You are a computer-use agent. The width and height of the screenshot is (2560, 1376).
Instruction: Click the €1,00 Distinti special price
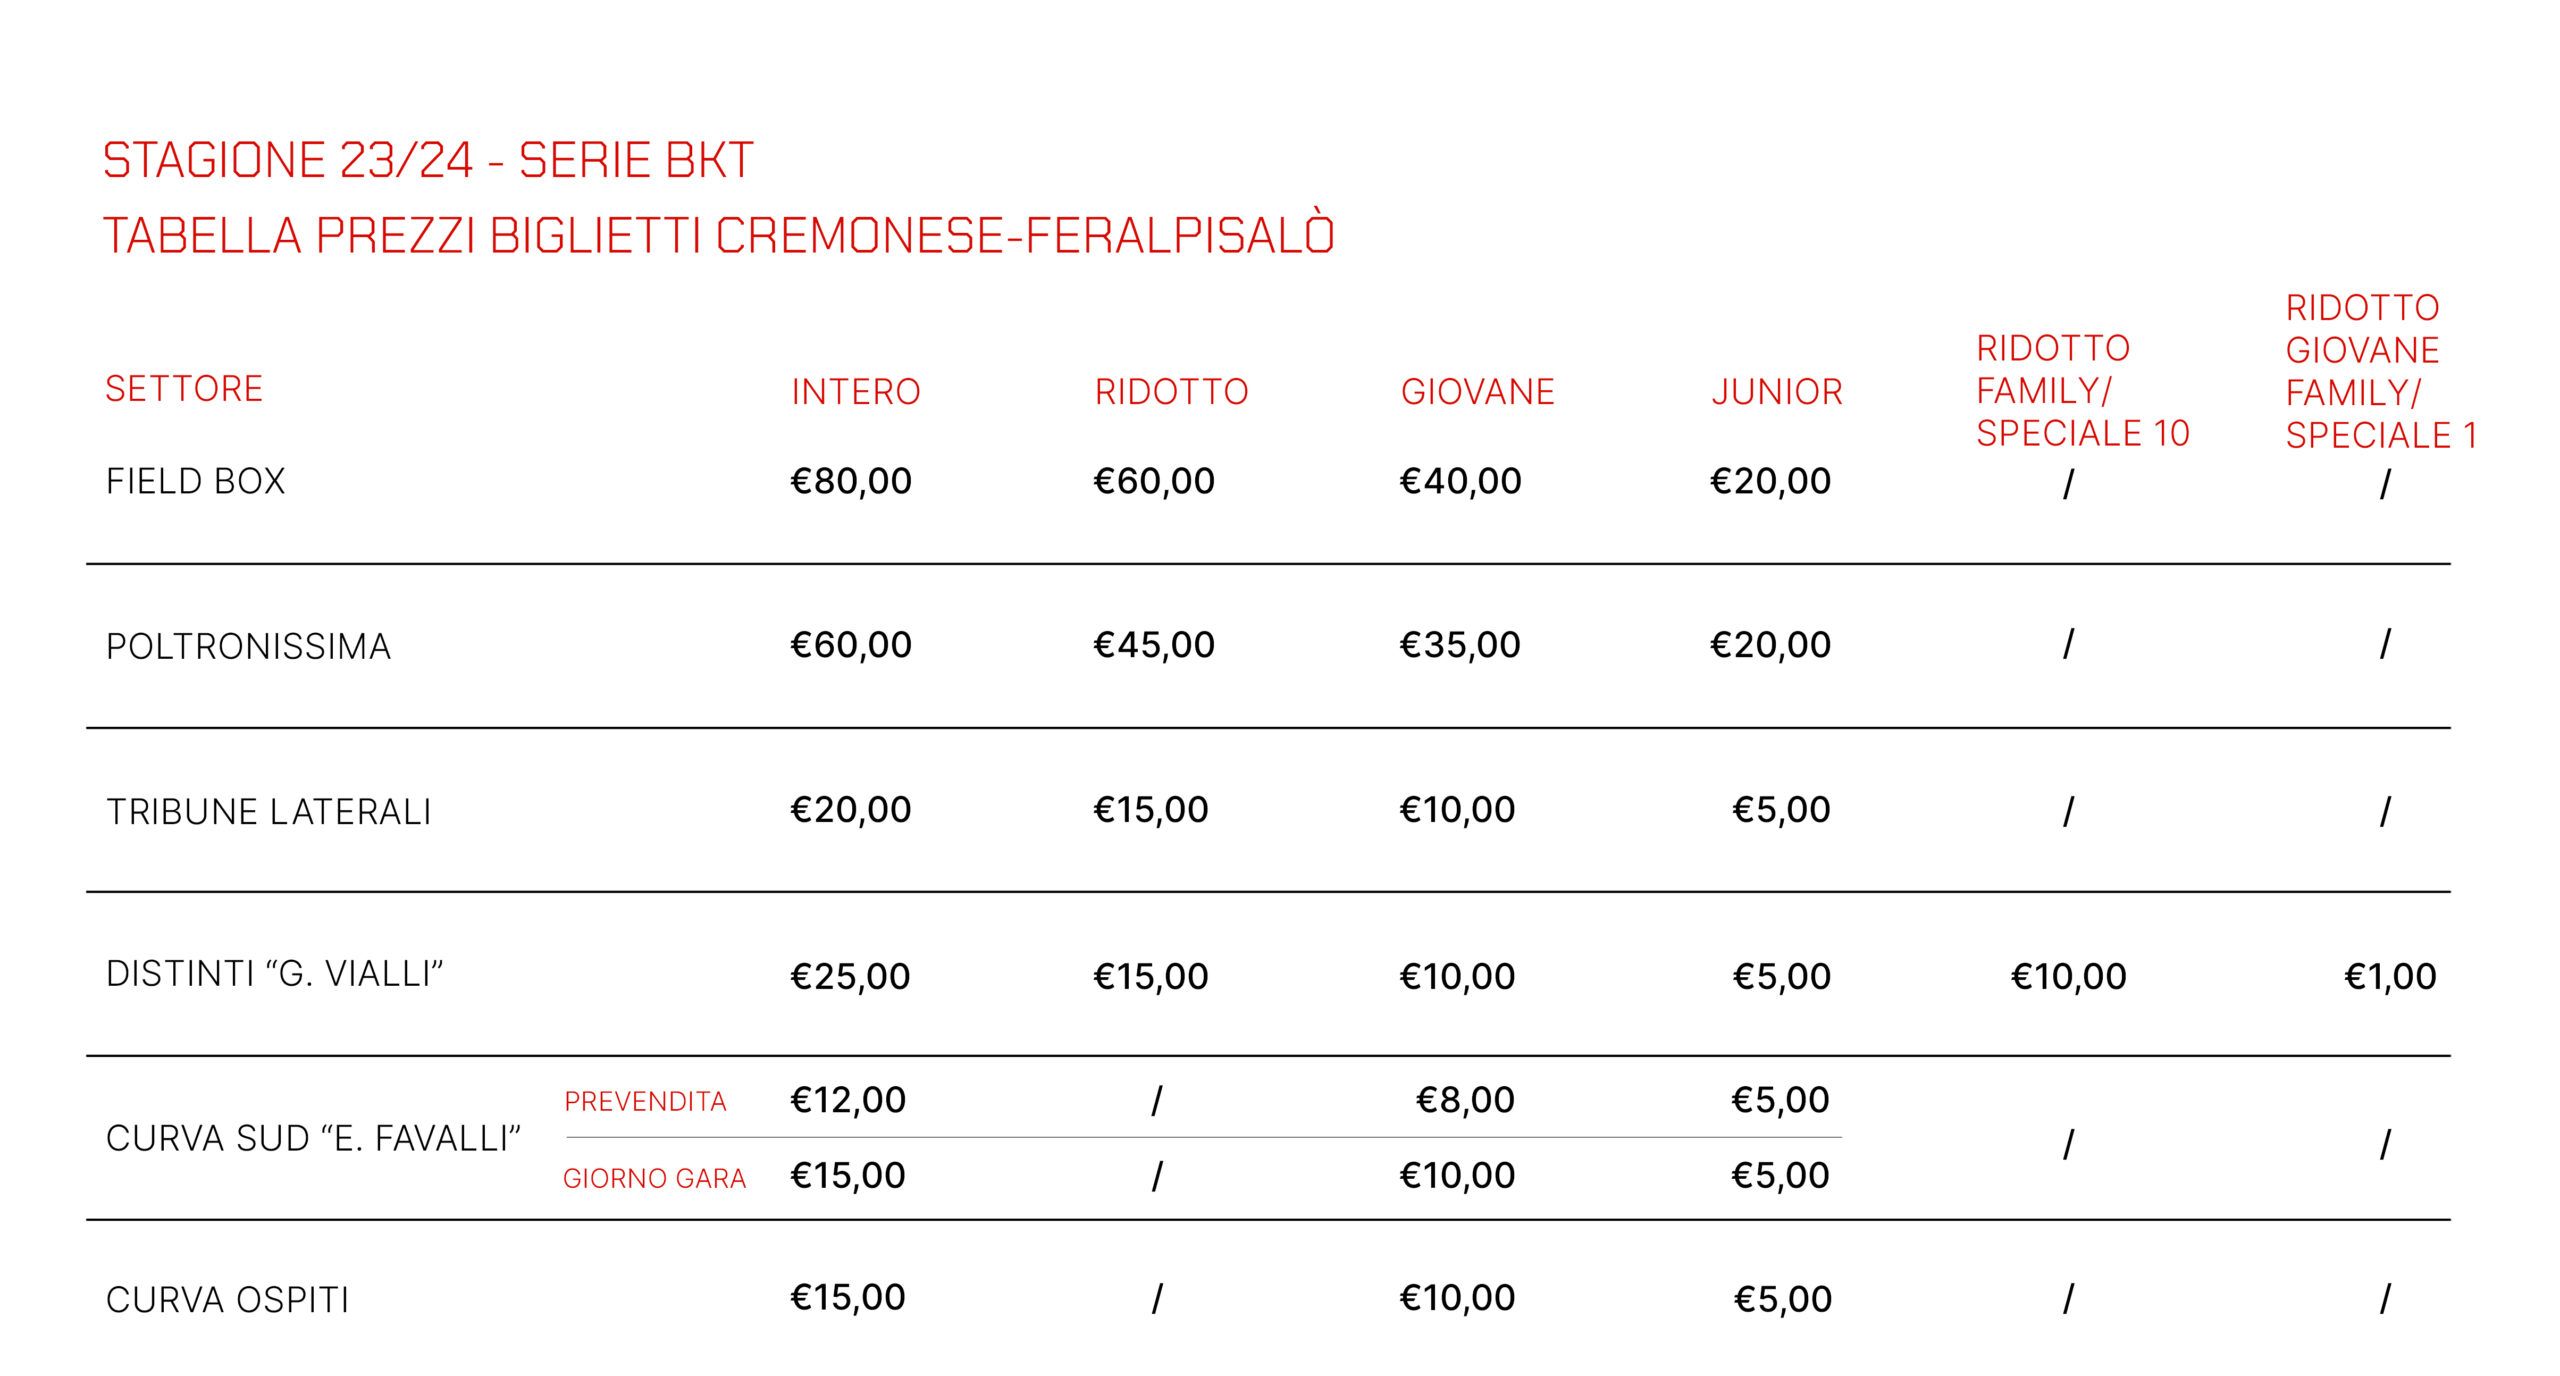coord(2389,976)
